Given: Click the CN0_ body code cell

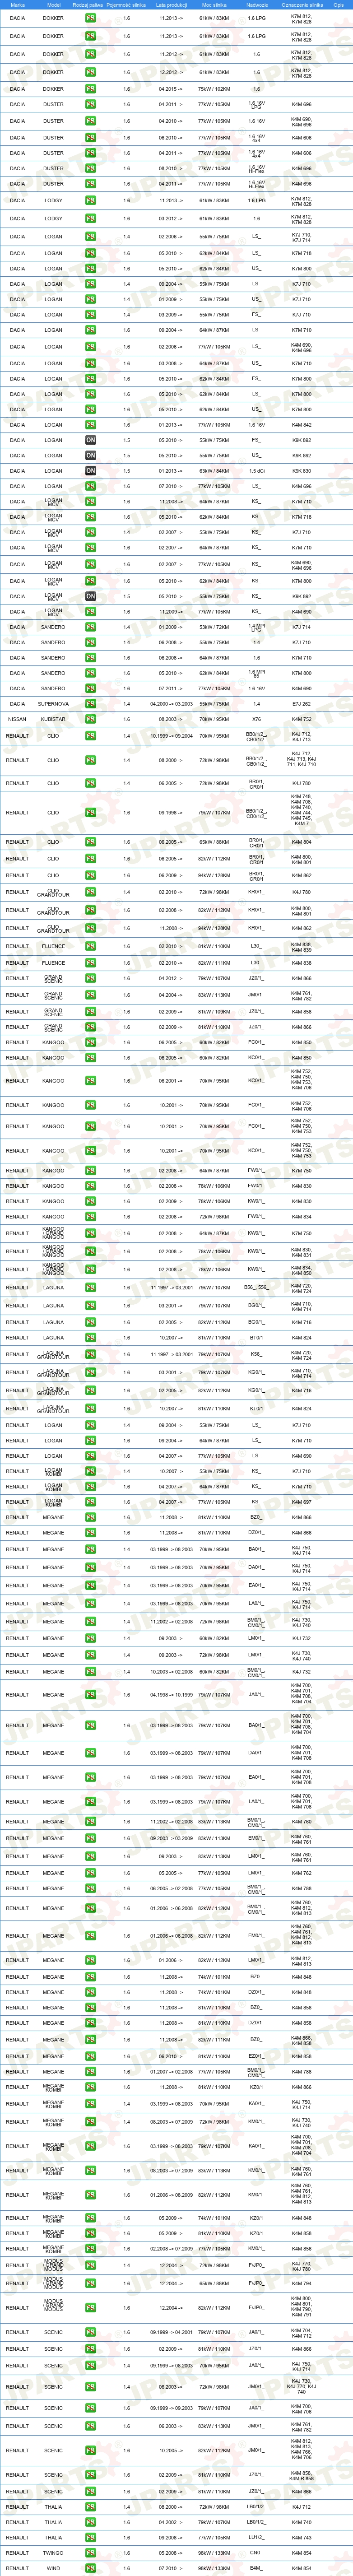Looking at the screenshot, I should click(257, 2553).
